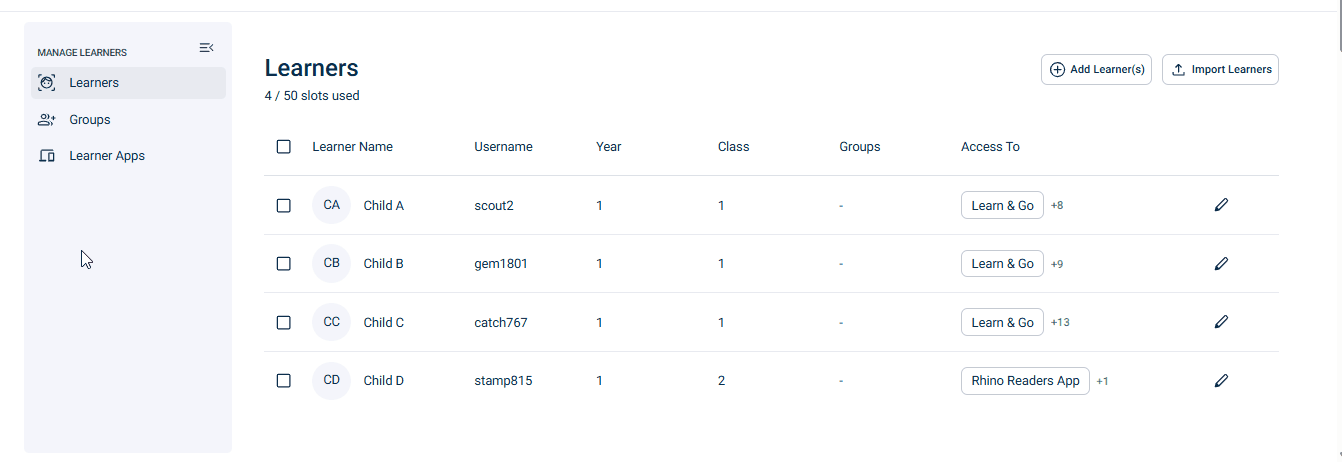
Task: Click the Learners sidebar icon
Action: 46,83
